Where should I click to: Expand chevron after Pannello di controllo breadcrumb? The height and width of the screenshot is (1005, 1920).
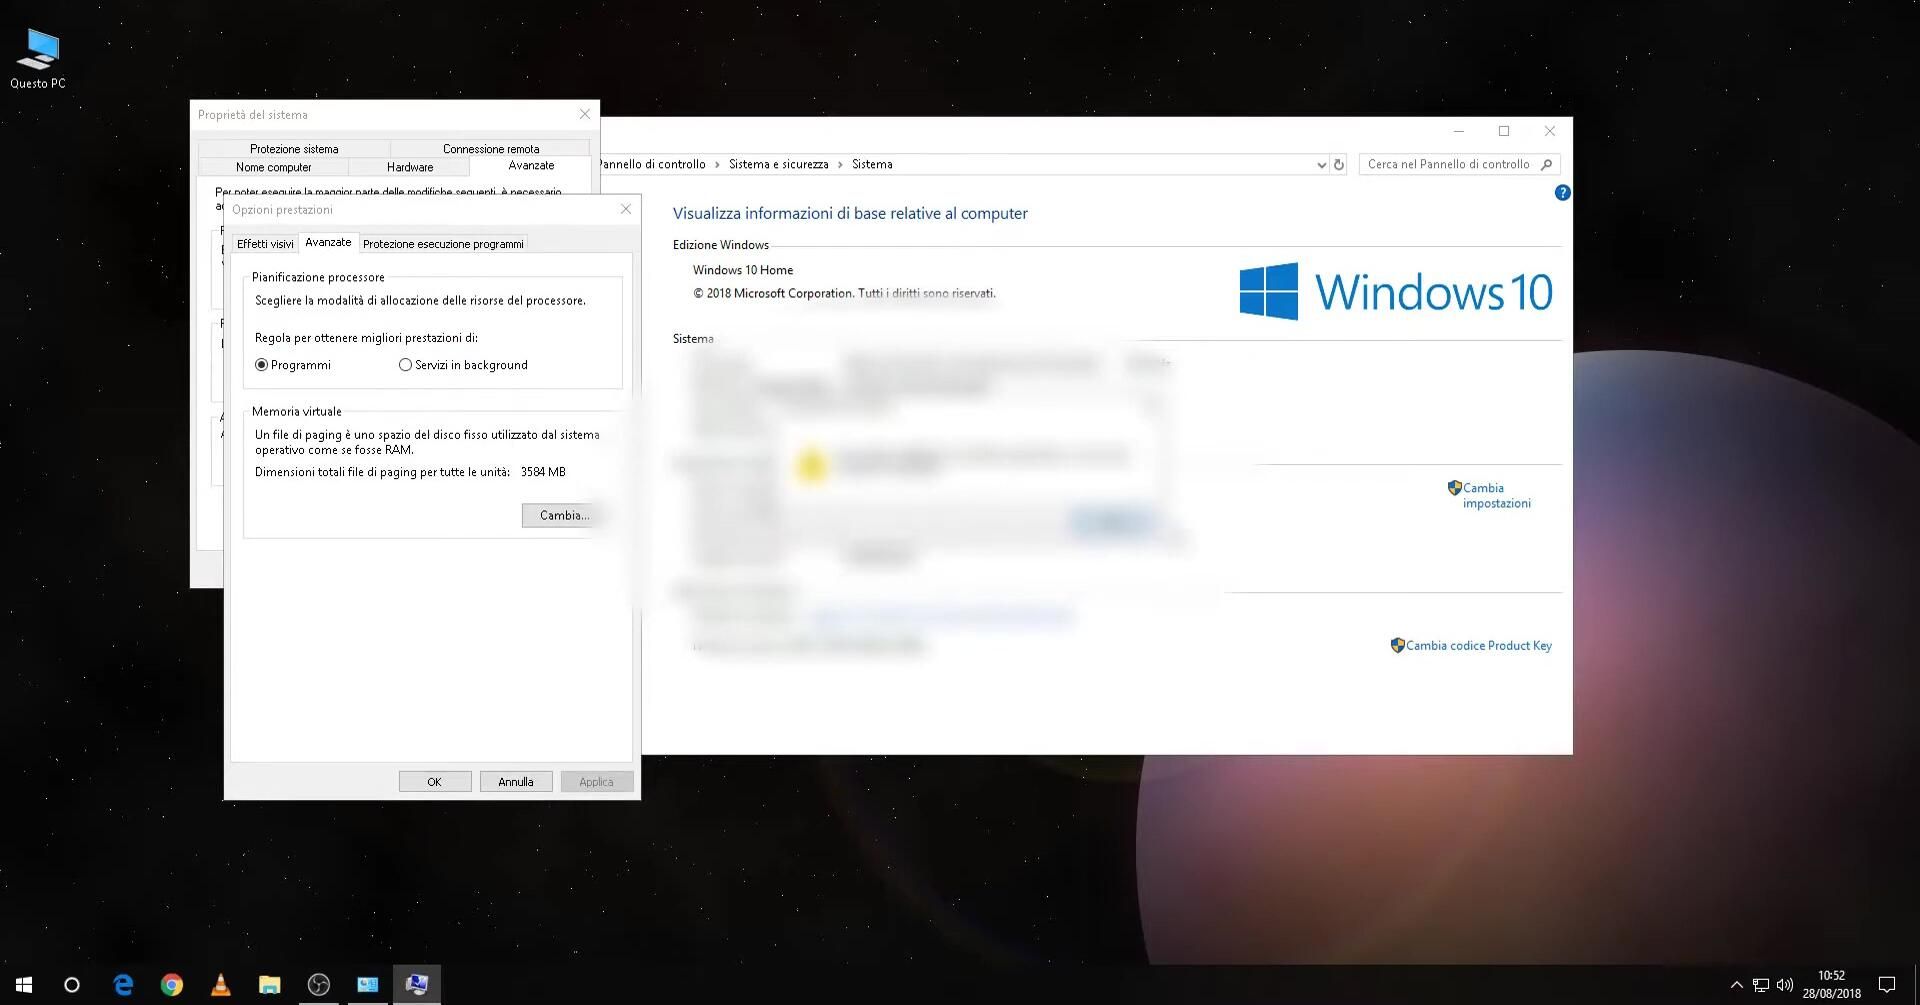[x=717, y=165]
